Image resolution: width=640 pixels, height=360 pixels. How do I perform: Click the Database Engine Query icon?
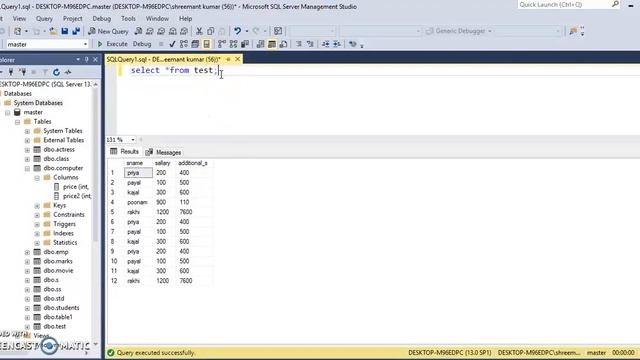(x=138, y=31)
